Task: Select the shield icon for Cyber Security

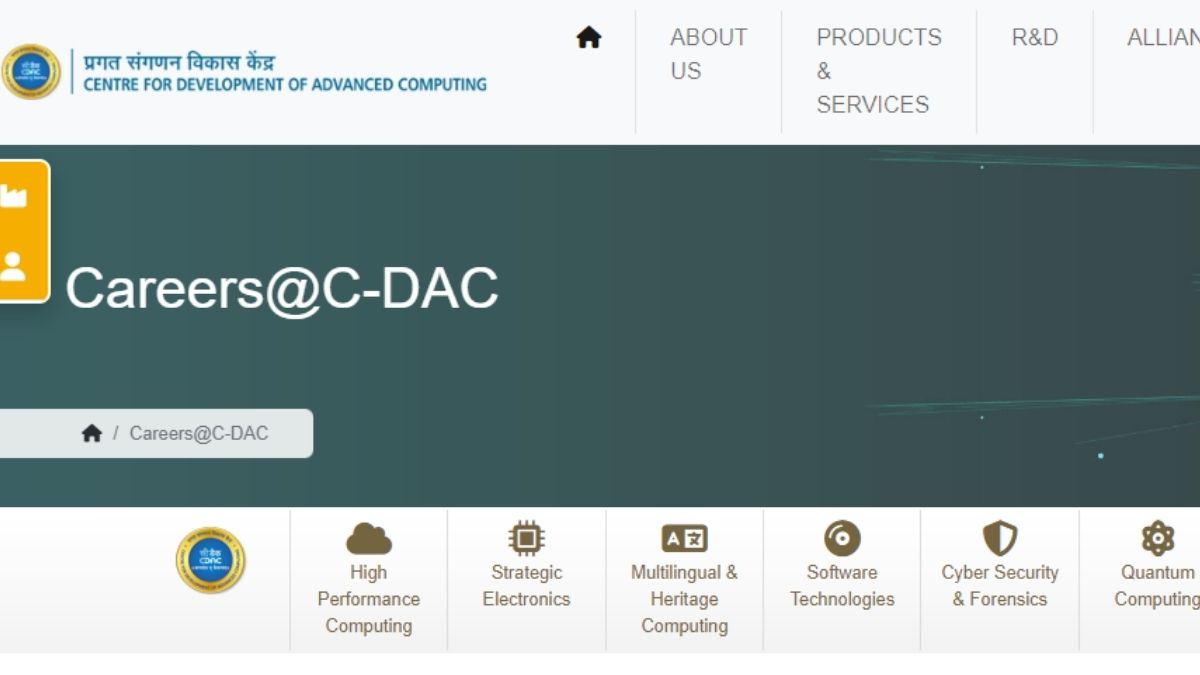Action: (999, 539)
